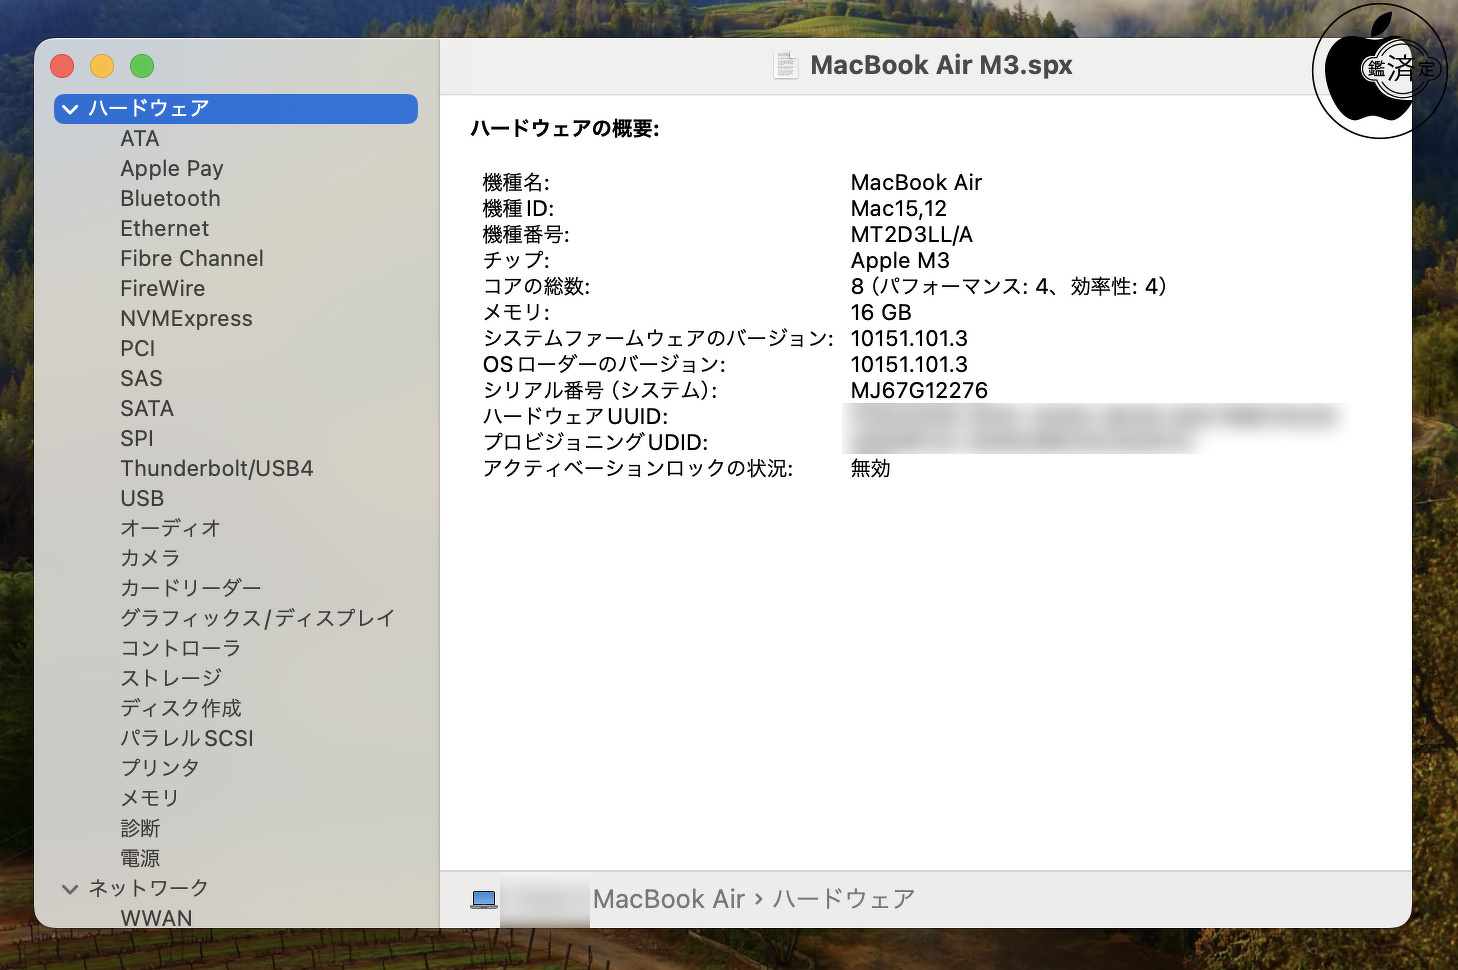The image size is (1458, 970).
Task: Select グラフィックス/ディスプレイ item
Action: (258, 618)
